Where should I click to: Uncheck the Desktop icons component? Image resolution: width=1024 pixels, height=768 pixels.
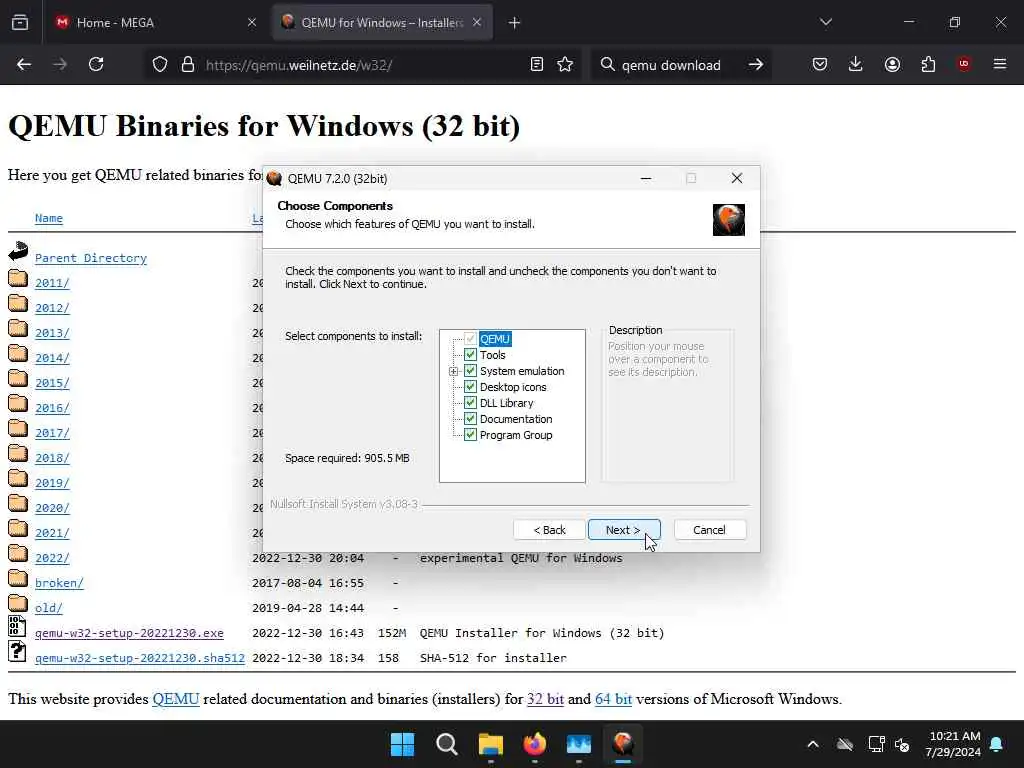click(470, 387)
